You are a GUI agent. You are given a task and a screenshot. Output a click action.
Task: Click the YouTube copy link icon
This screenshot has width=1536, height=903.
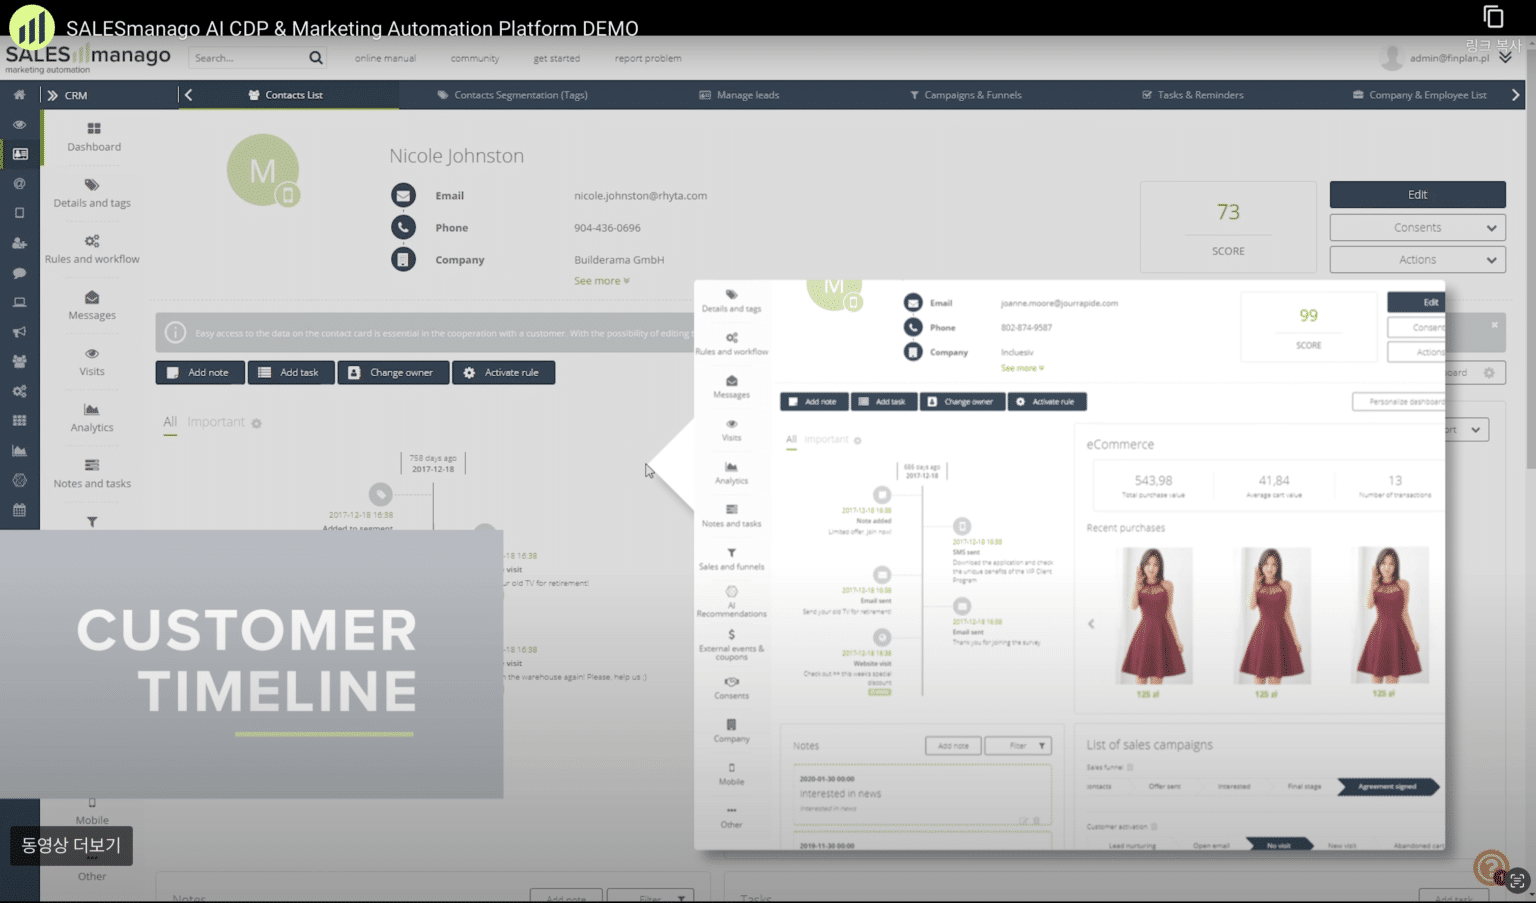pyautogui.click(x=1493, y=16)
